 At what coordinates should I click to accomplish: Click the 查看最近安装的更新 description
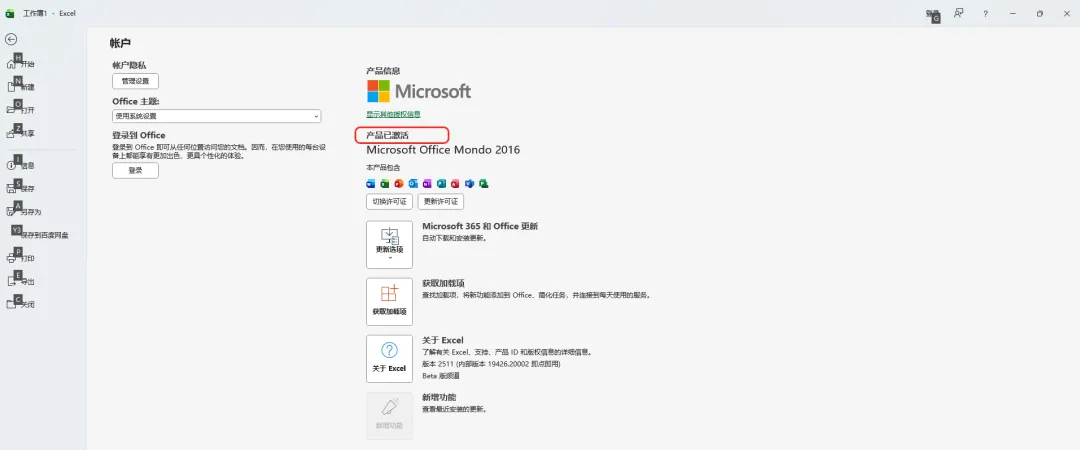455,409
